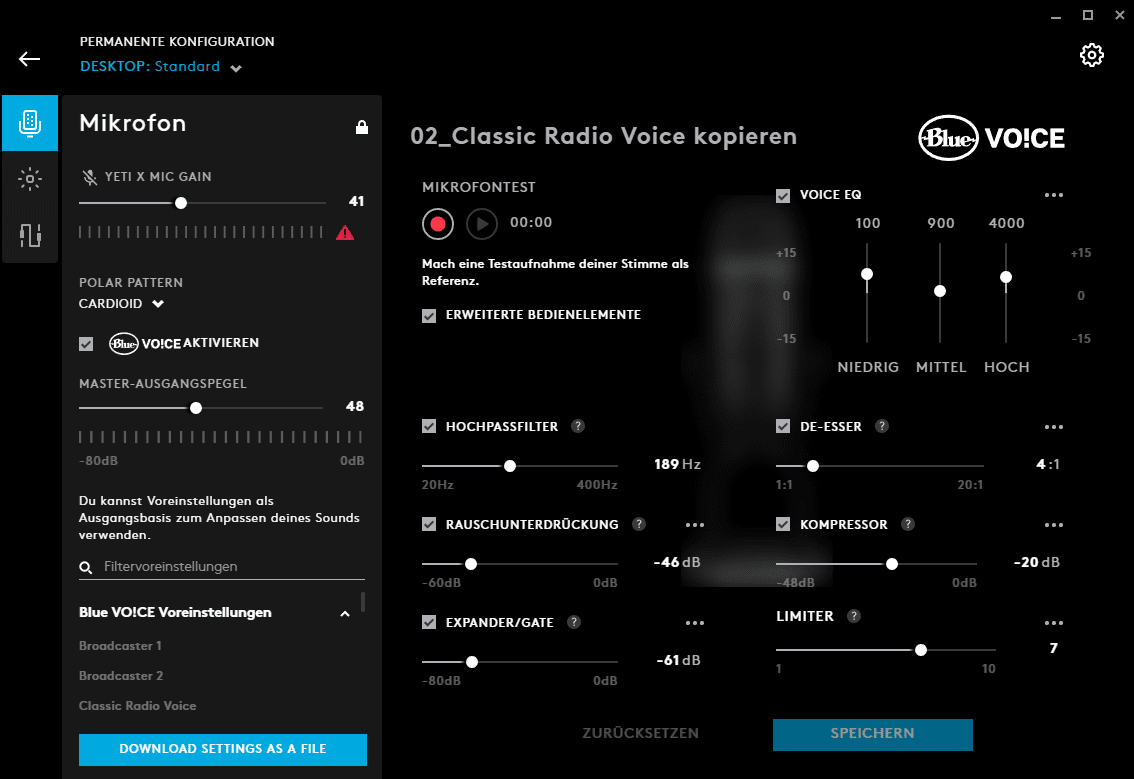Open Expander/Gate more options dots
The image size is (1134, 779).
tap(694, 623)
